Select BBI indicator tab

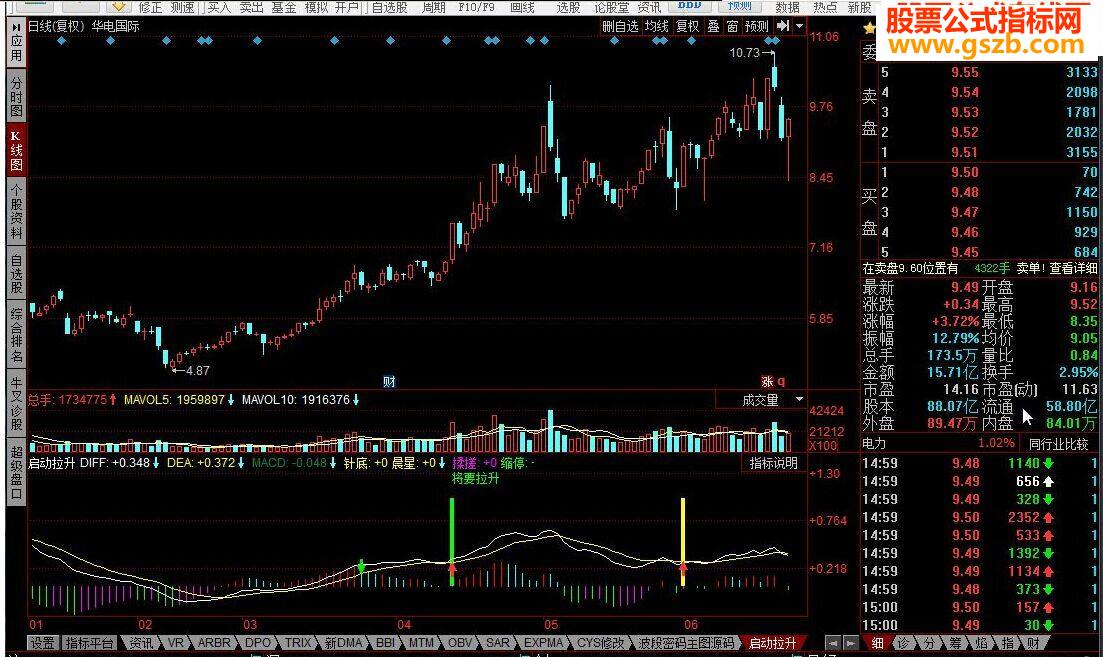(x=385, y=643)
